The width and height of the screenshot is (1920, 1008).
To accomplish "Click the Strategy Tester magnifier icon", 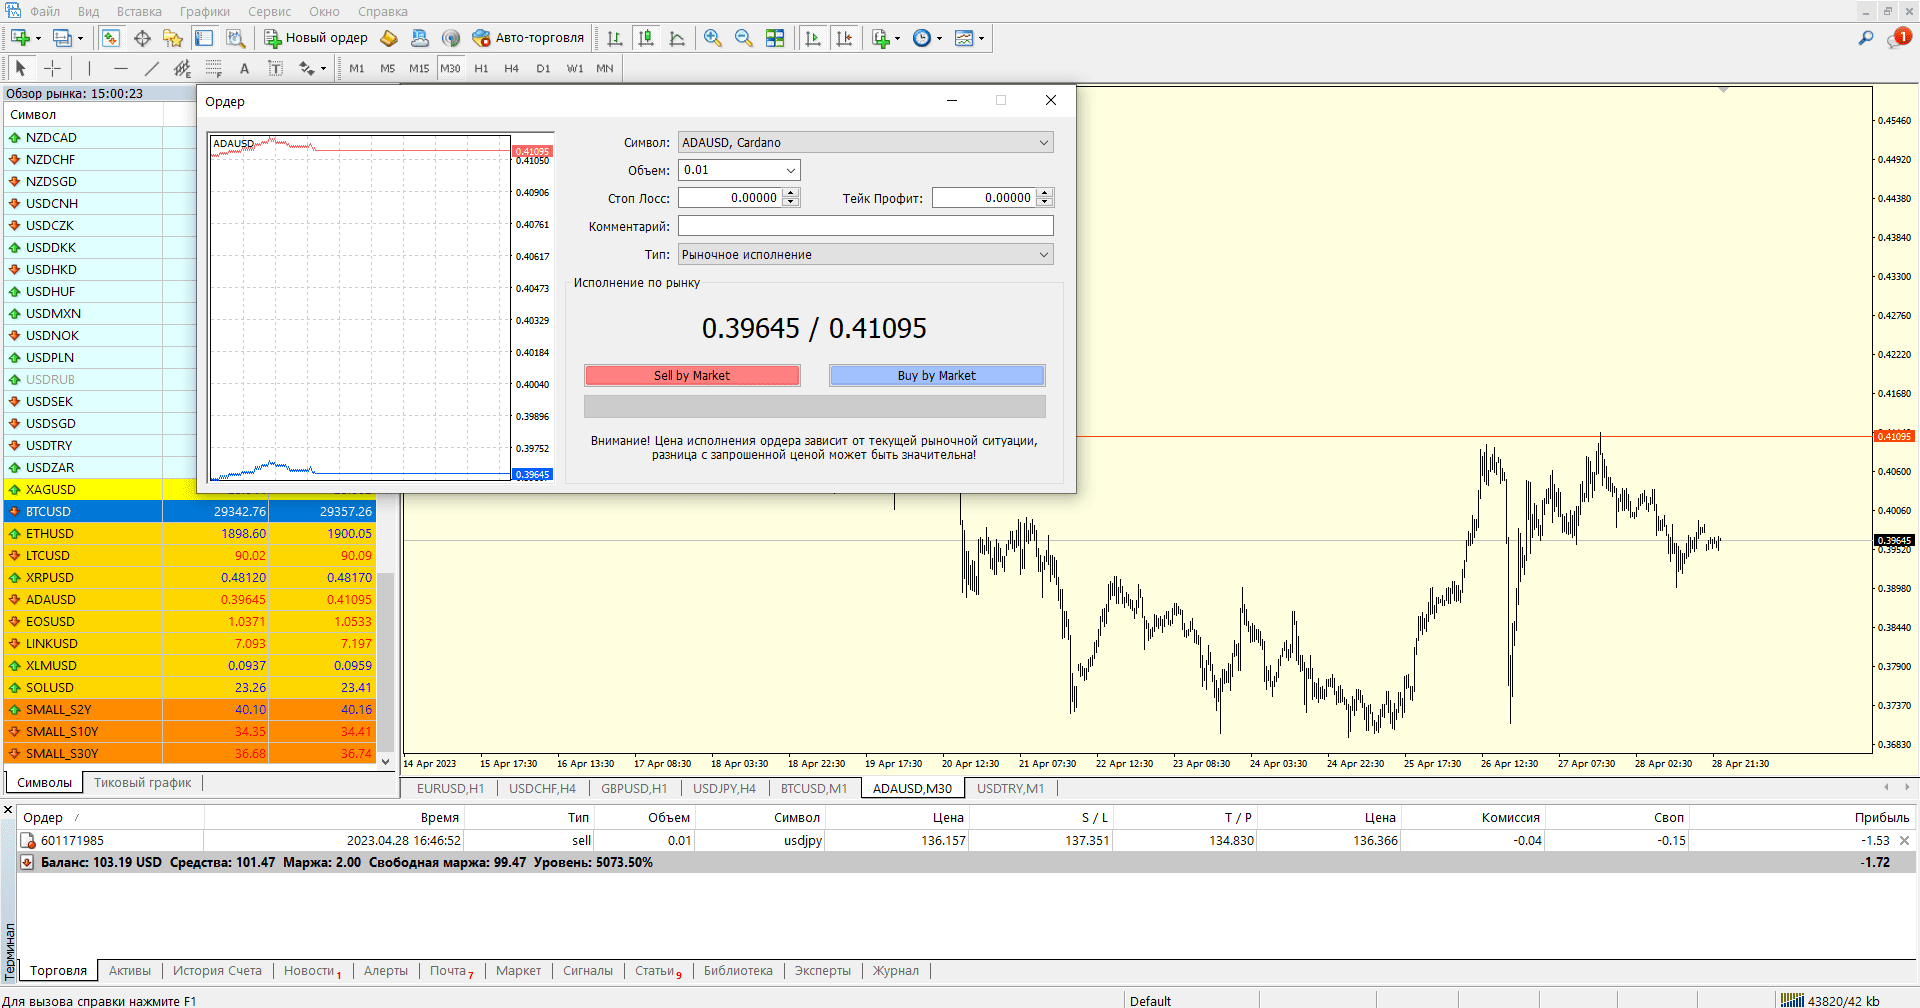I will [x=235, y=38].
